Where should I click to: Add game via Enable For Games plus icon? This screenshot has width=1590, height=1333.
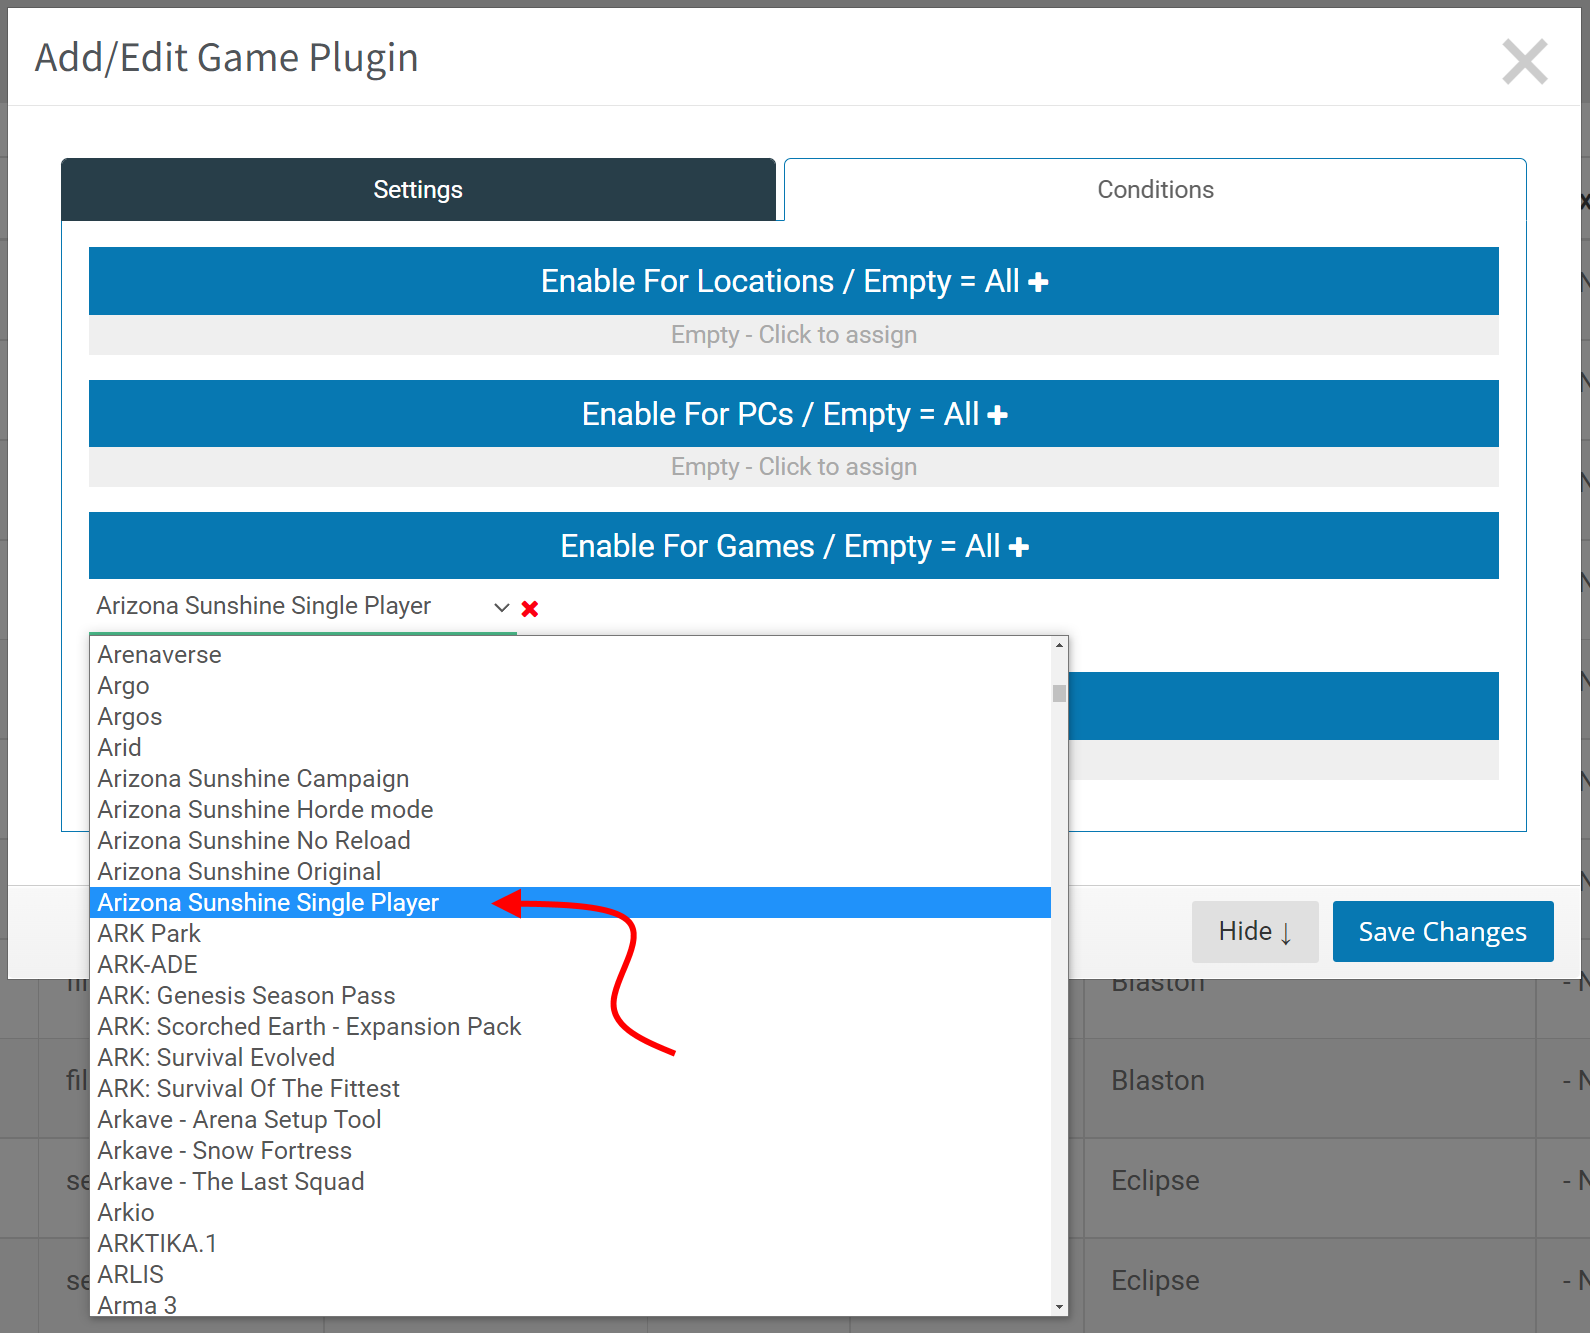click(1019, 547)
